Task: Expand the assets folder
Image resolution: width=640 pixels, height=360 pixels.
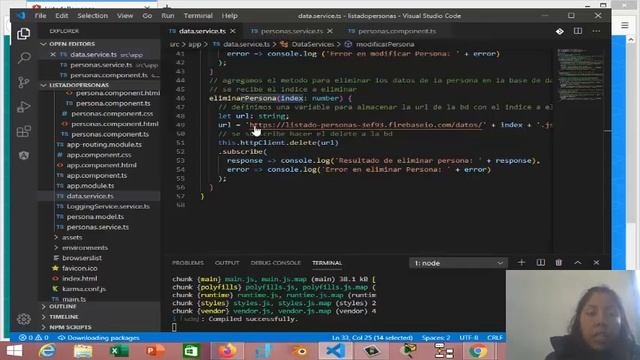Action: point(72,237)
